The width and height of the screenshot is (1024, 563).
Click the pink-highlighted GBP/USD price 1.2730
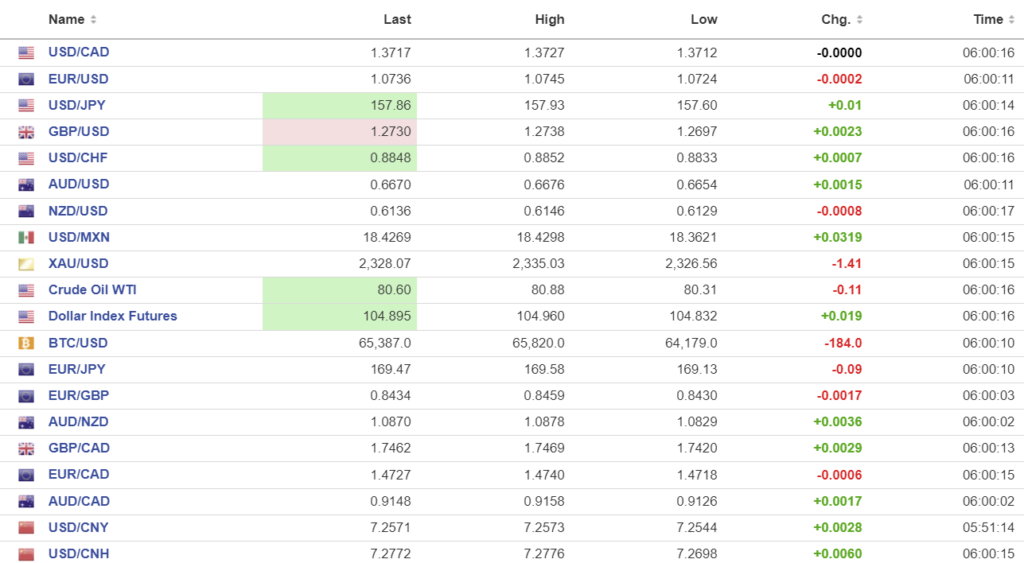[389, 132]
